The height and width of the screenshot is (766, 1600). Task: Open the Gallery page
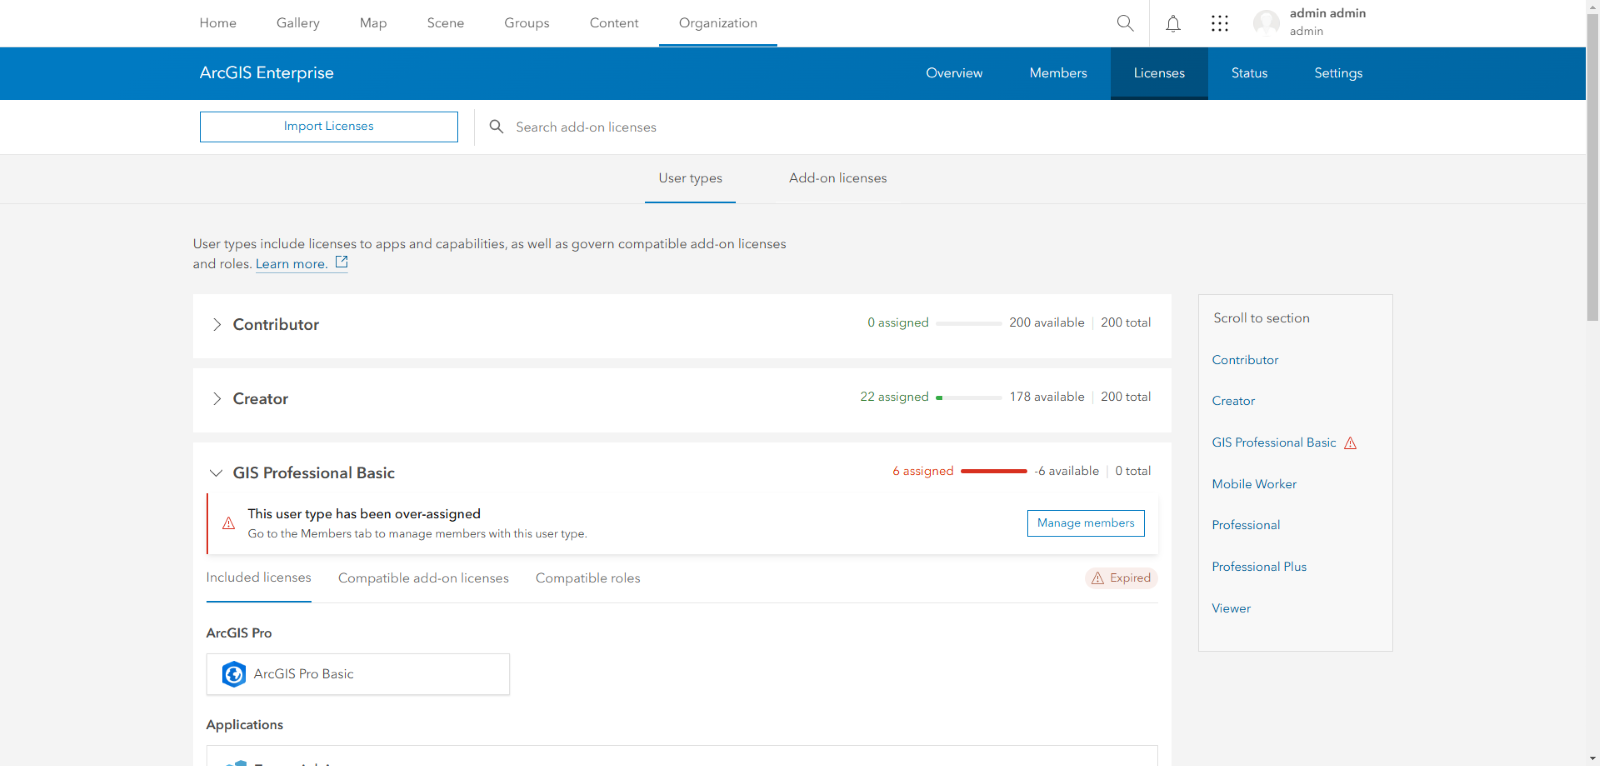[x=298, y=23]
